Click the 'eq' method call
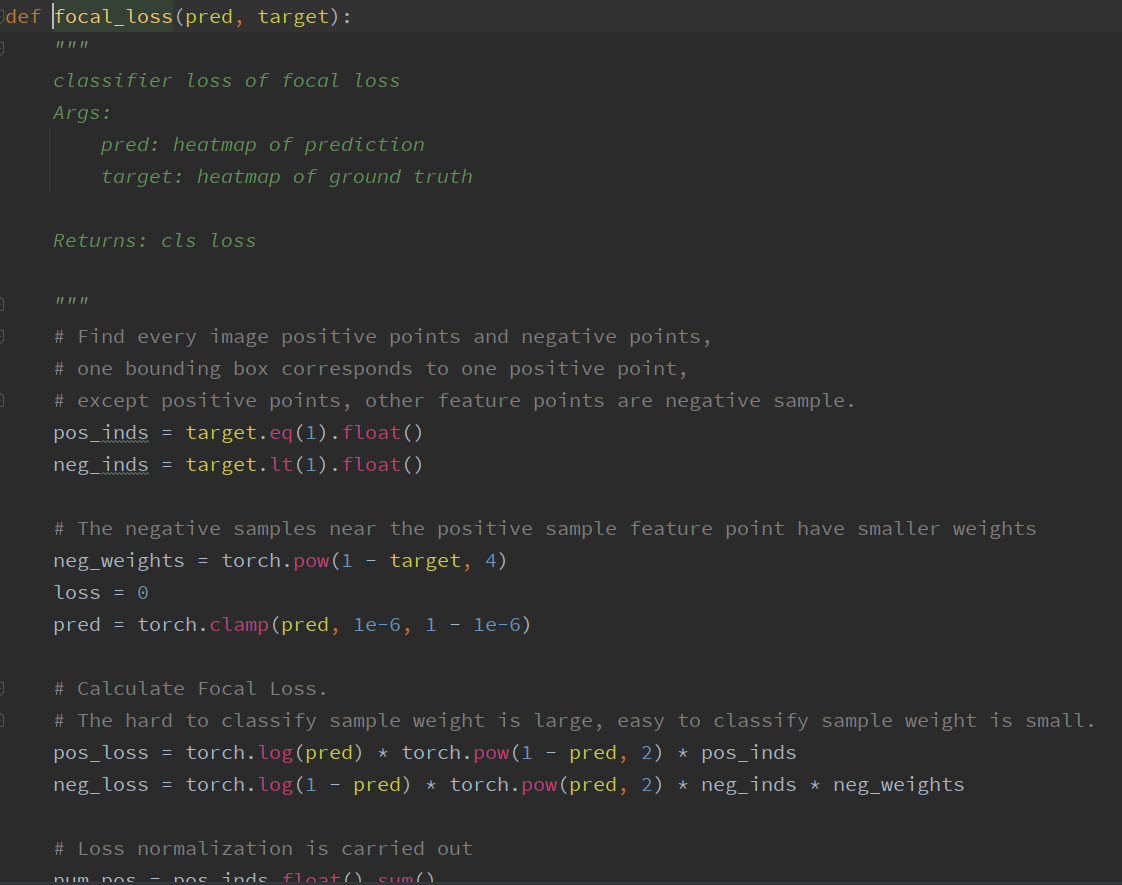This screenshot has height=885, width=1122. (x=281, y=433)
